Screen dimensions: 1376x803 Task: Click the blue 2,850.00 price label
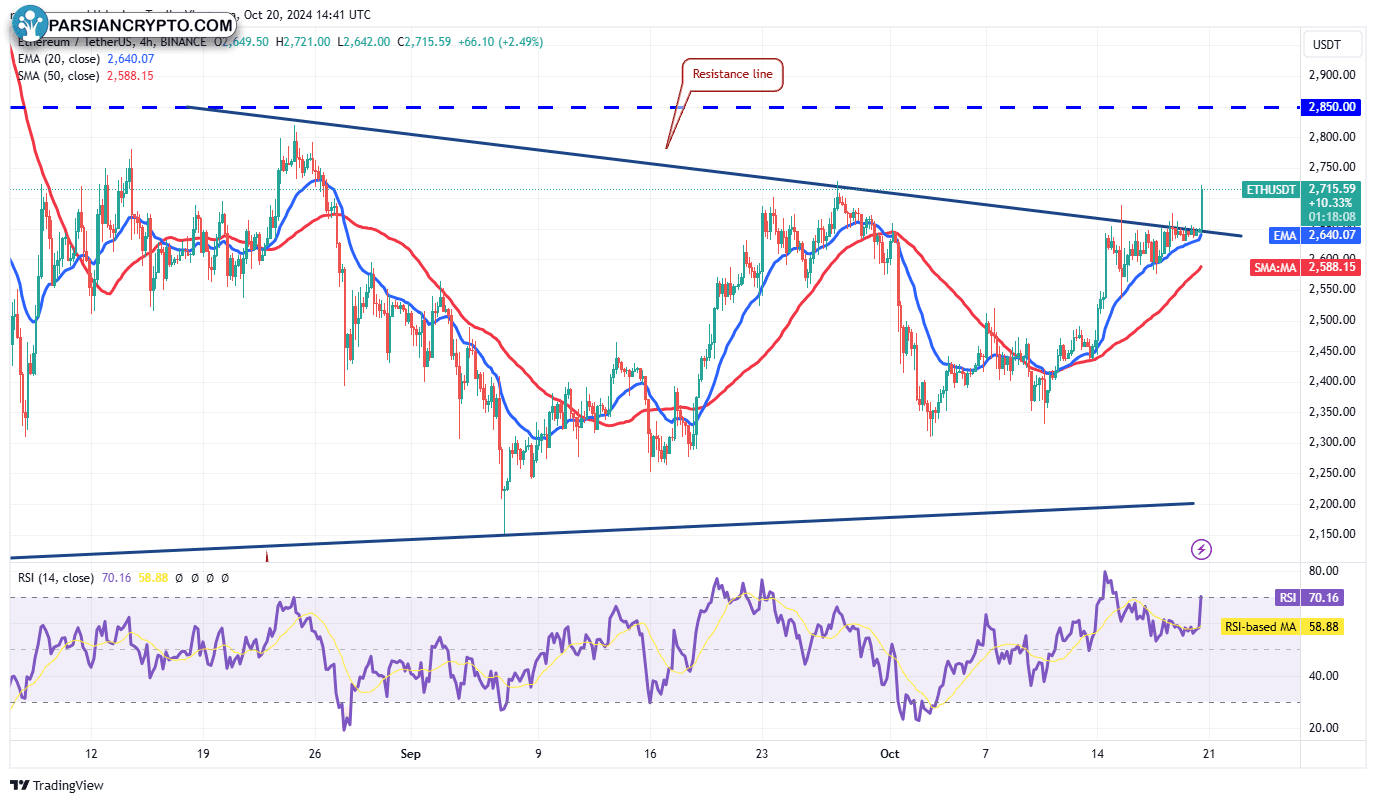tap(1331, 107)
